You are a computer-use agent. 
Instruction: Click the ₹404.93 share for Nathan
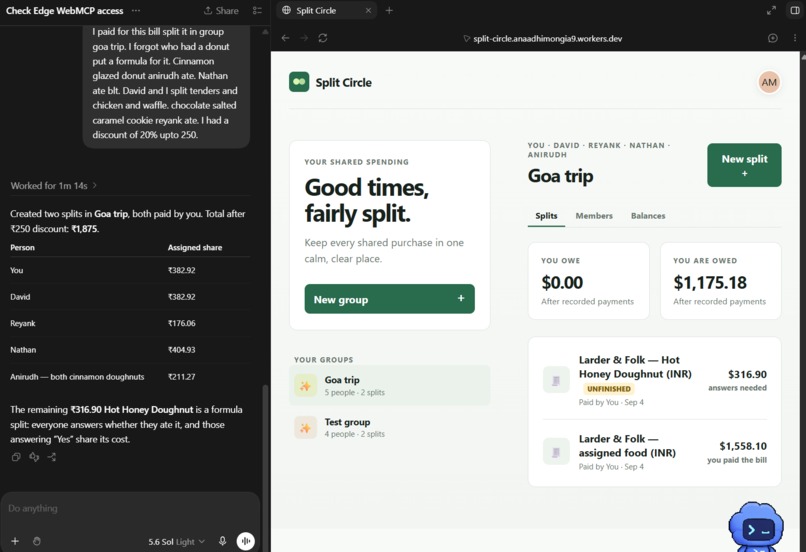tap(181, 350)
